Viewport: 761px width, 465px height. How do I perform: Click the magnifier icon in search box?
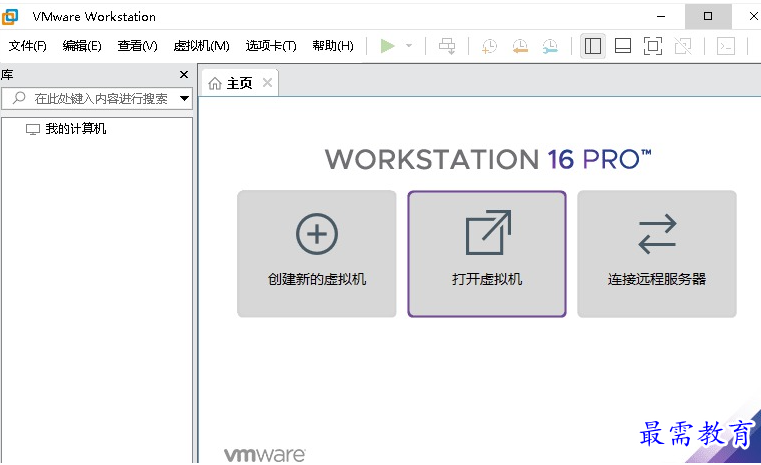[19, 98]
